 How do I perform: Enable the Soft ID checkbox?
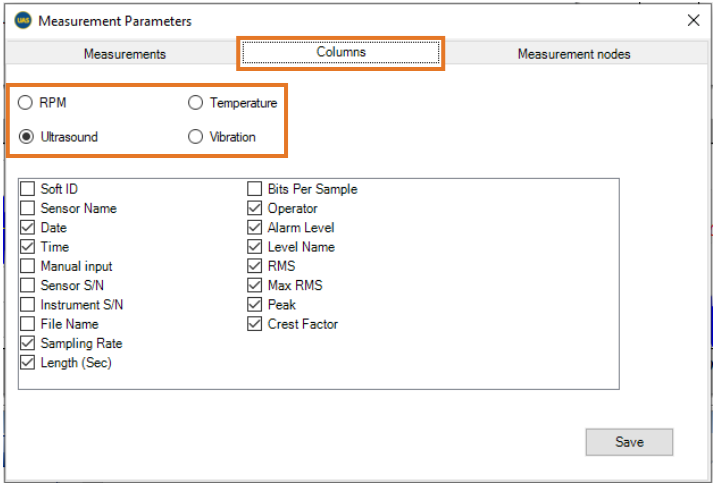click(x=28, y=189)
